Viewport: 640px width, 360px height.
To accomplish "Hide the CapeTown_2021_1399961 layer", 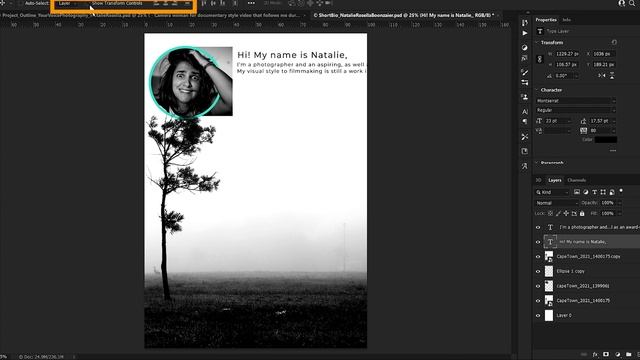I will [x=538, y=286].
